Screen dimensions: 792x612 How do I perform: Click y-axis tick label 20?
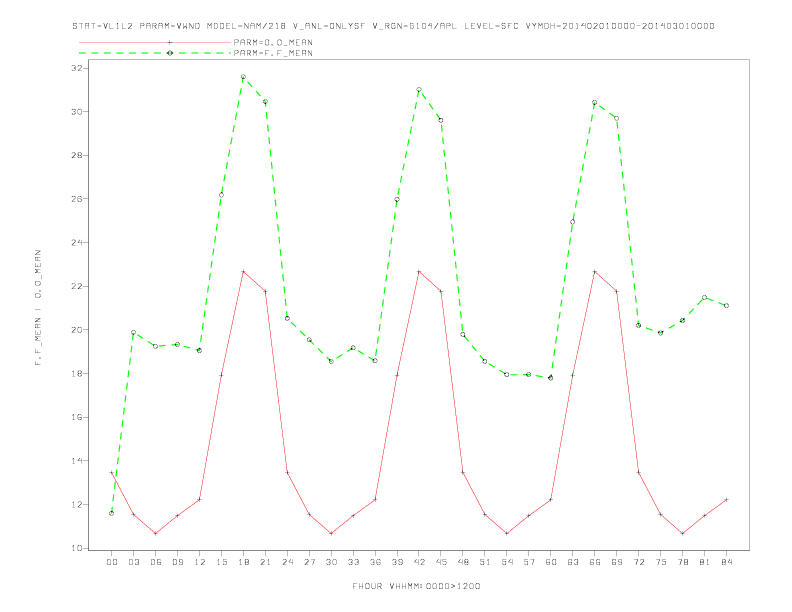point(76,330)
